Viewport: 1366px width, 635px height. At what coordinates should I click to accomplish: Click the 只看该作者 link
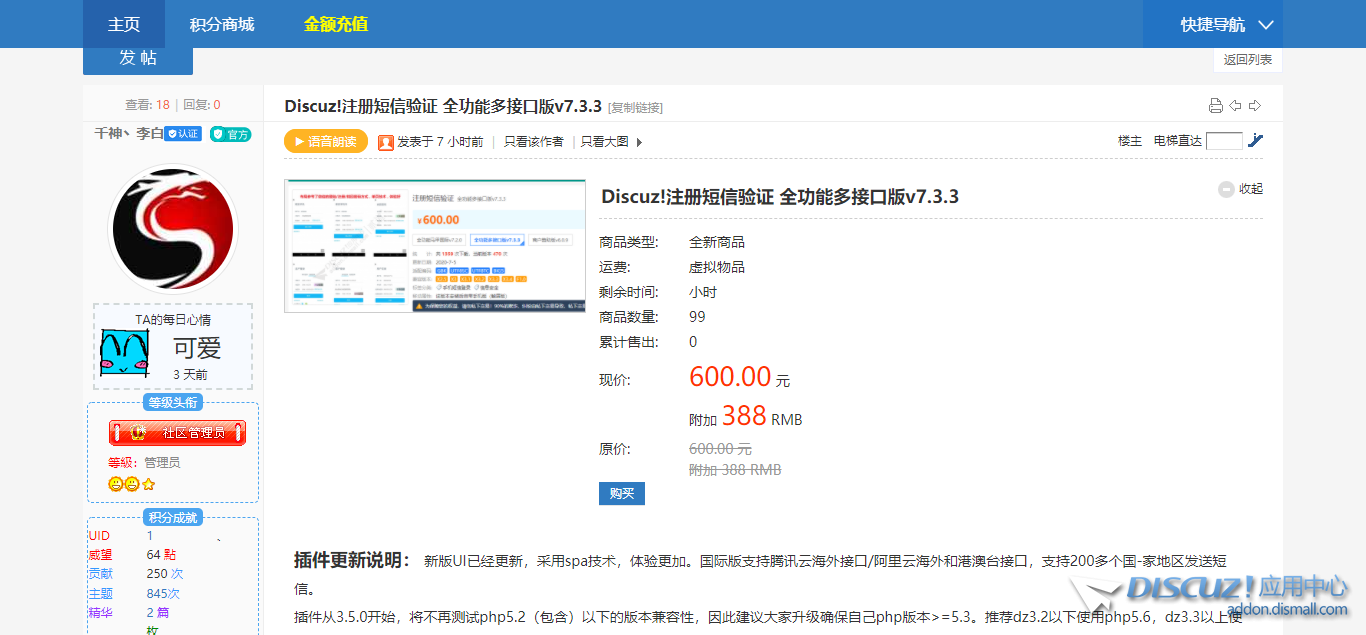(x=533, y=142)
